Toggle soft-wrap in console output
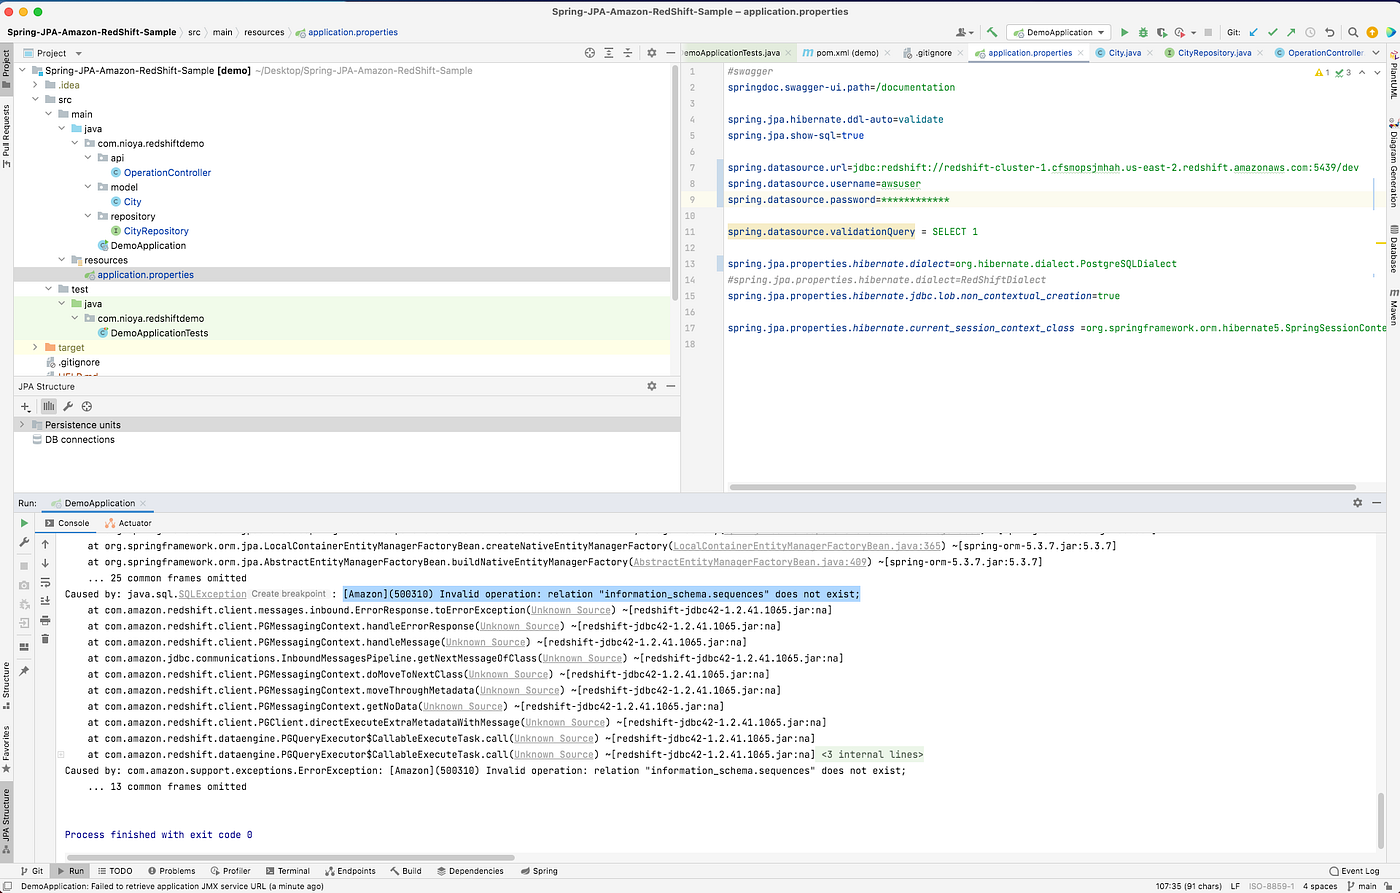The image size is (1400, 893). click(x=45, y=582)
